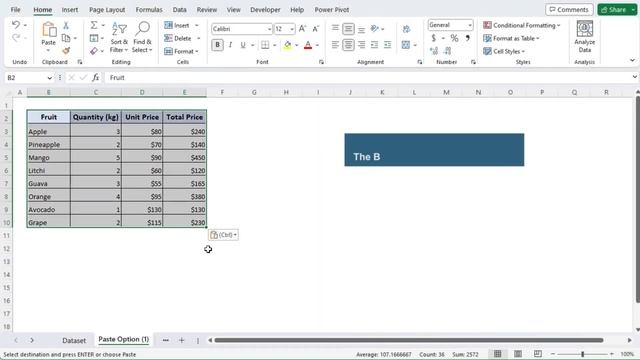
Task: Open Paste Options (Ctrl) popup
Action: pyautogui.click(x=223, y=235)
